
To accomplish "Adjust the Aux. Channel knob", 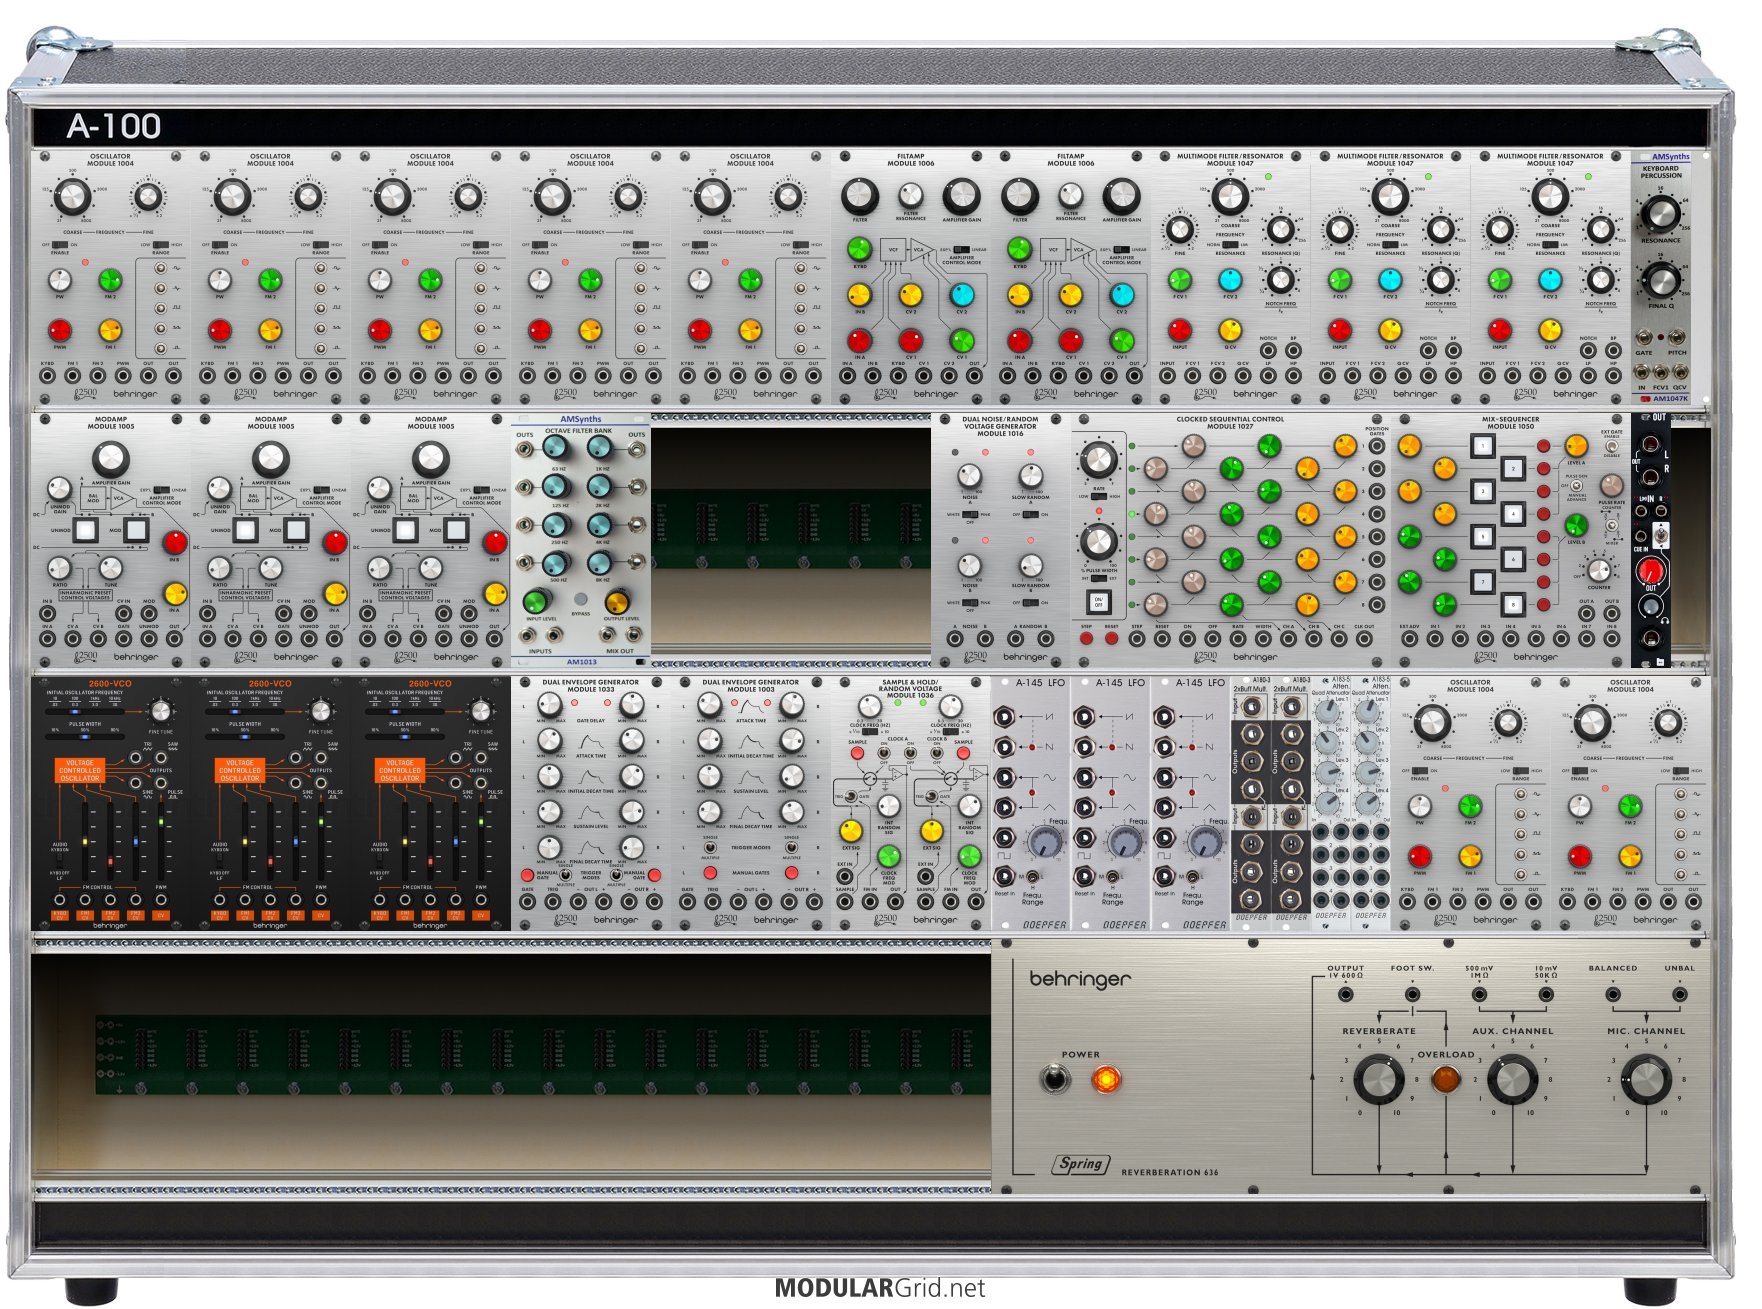I will click(x=1512, y=1080).
